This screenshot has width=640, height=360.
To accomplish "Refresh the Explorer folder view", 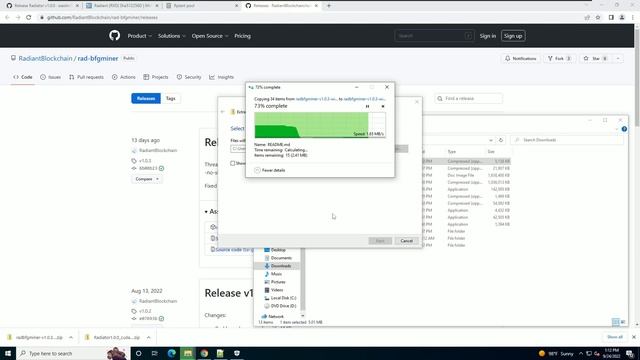I will pyautogui.click(x=501, y=140).
